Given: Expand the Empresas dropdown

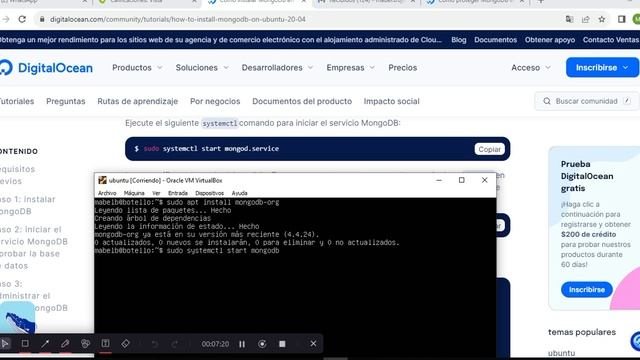Looking at the screenshot, I should pos(350,68).
